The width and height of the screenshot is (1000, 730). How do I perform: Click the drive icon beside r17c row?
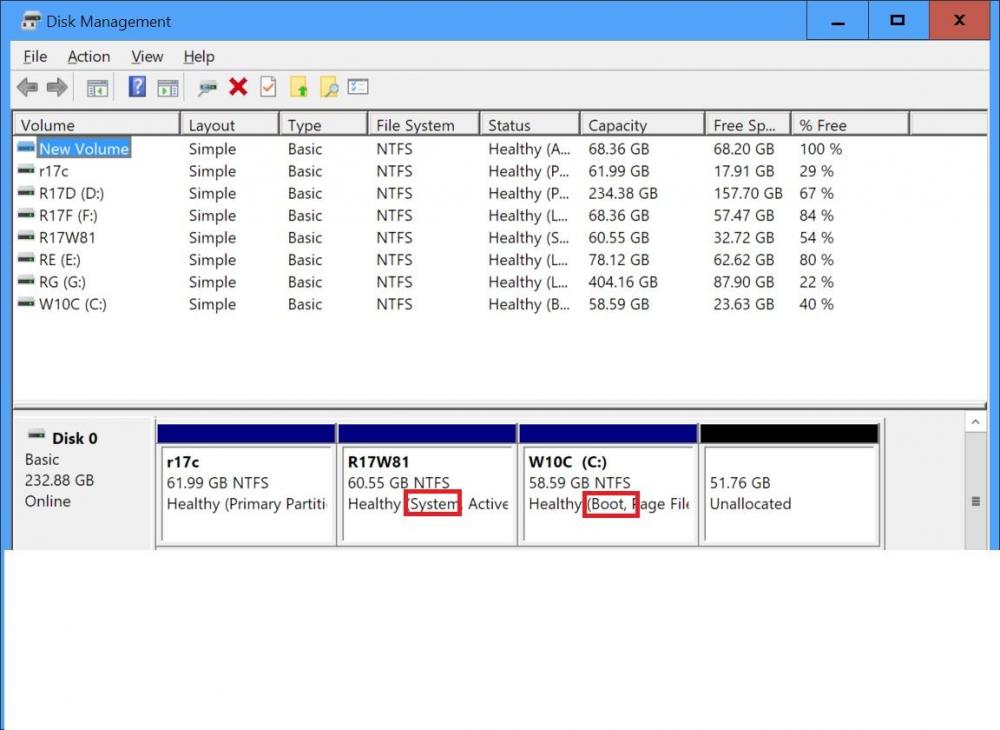click(26, 170)
